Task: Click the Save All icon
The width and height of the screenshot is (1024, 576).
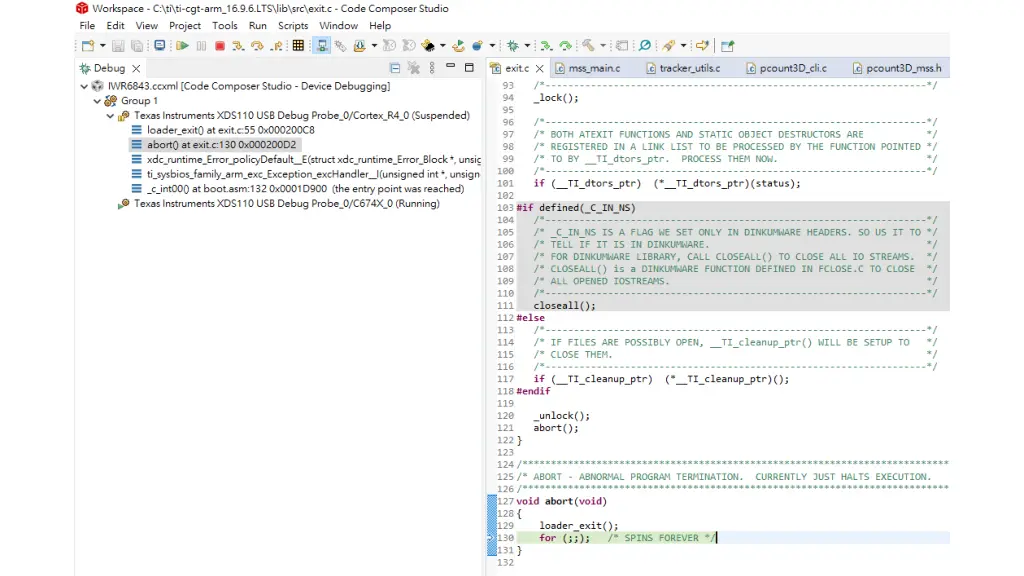Action: click(x=137, y=46)
